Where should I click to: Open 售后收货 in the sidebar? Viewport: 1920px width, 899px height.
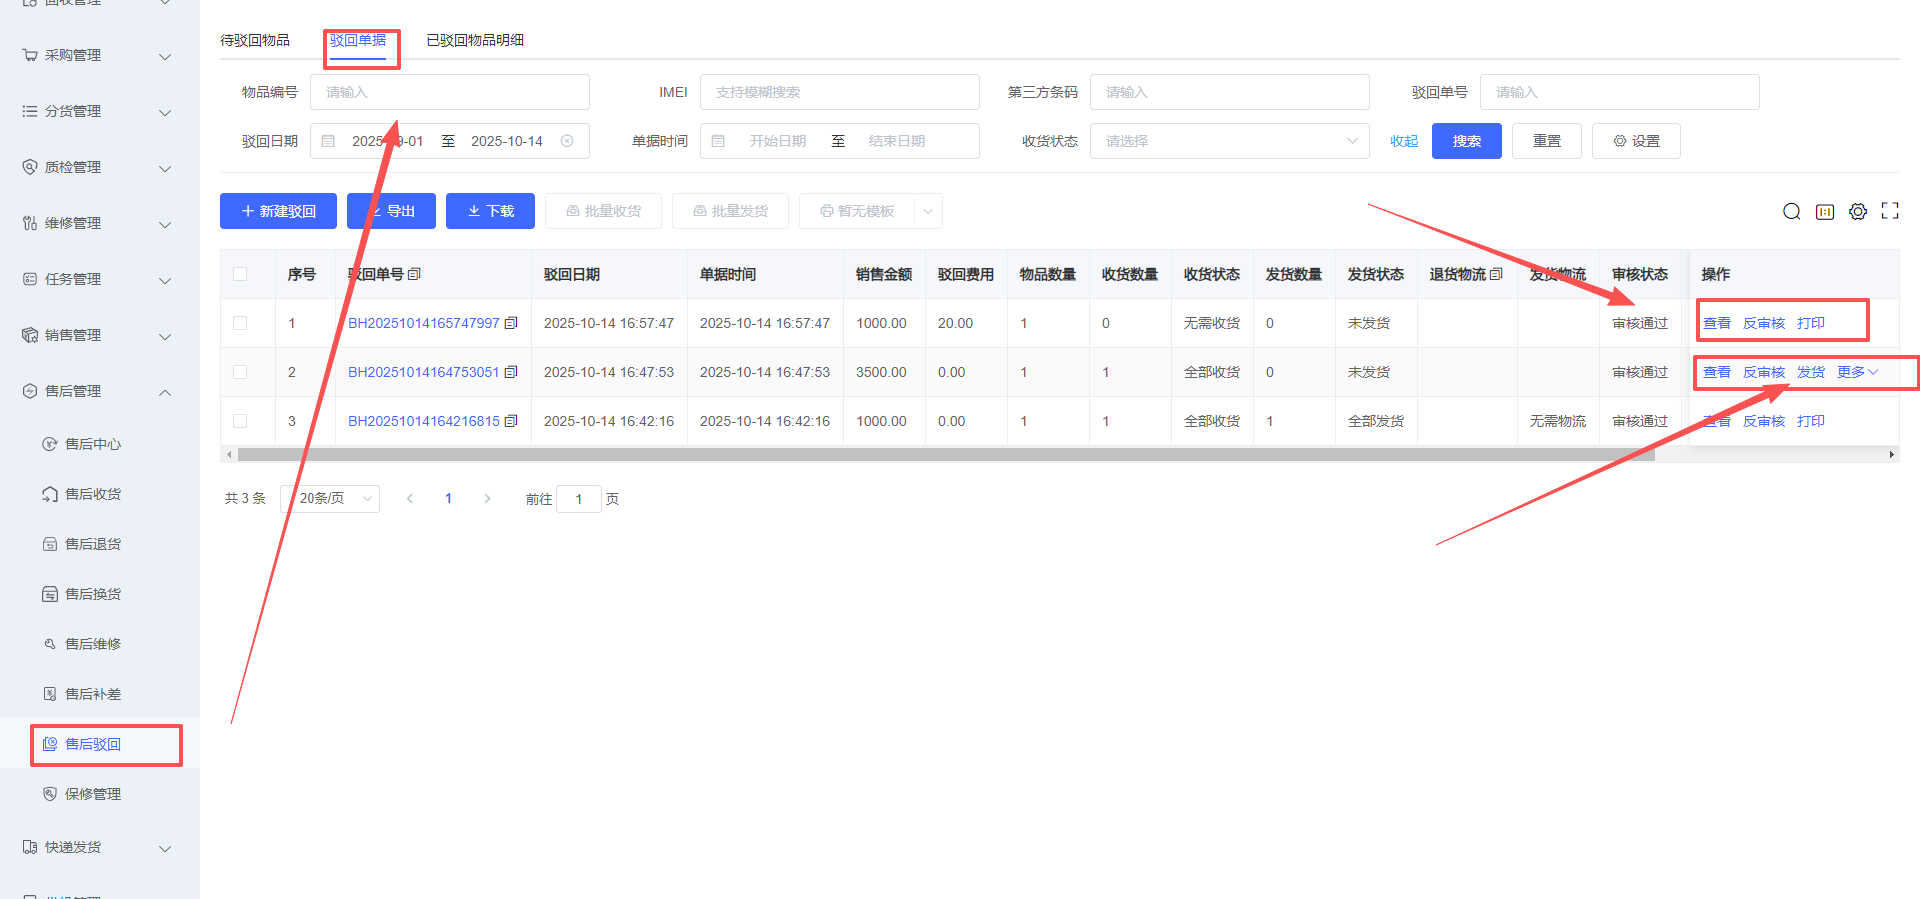[92, 494]
